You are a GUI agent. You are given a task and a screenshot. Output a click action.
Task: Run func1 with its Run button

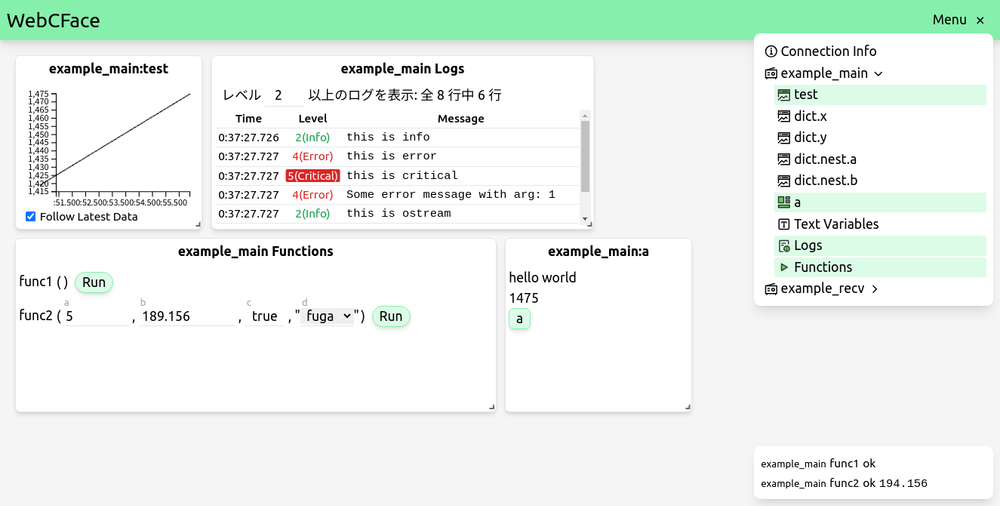click(x=94, y=283)
